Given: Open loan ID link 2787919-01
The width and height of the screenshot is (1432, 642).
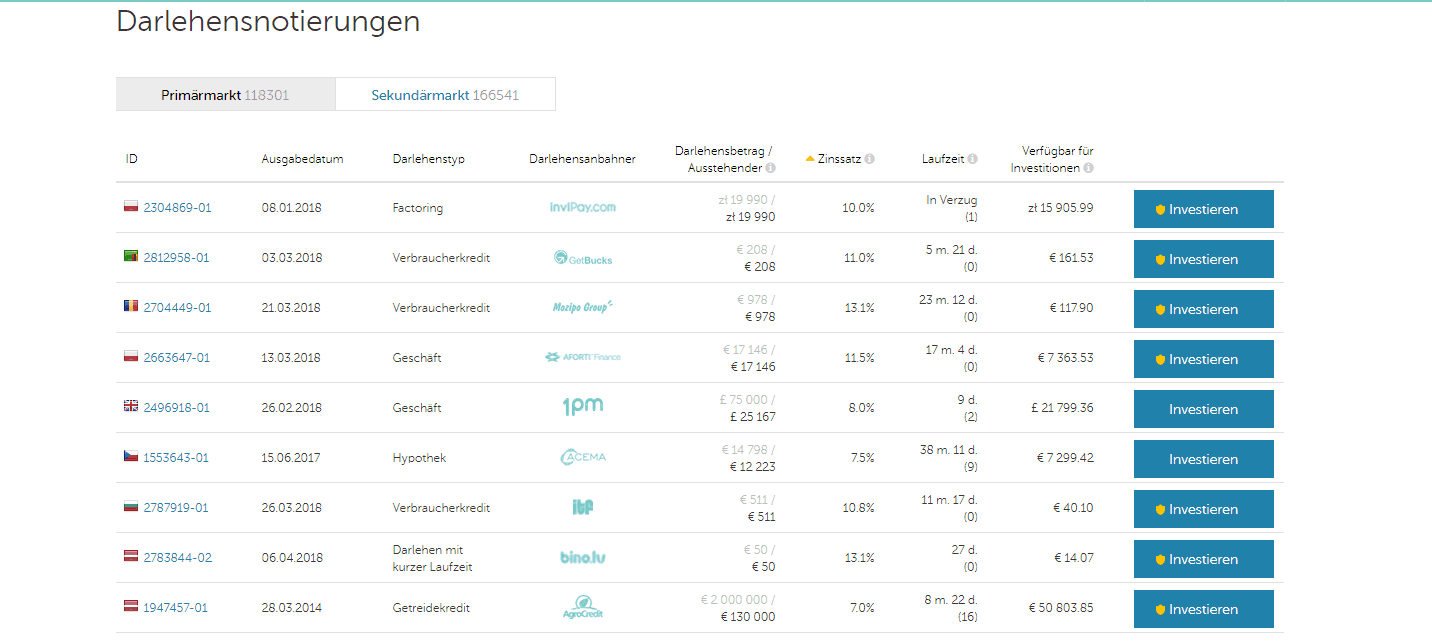Looking at the screenshot, I should pos(176,508).
